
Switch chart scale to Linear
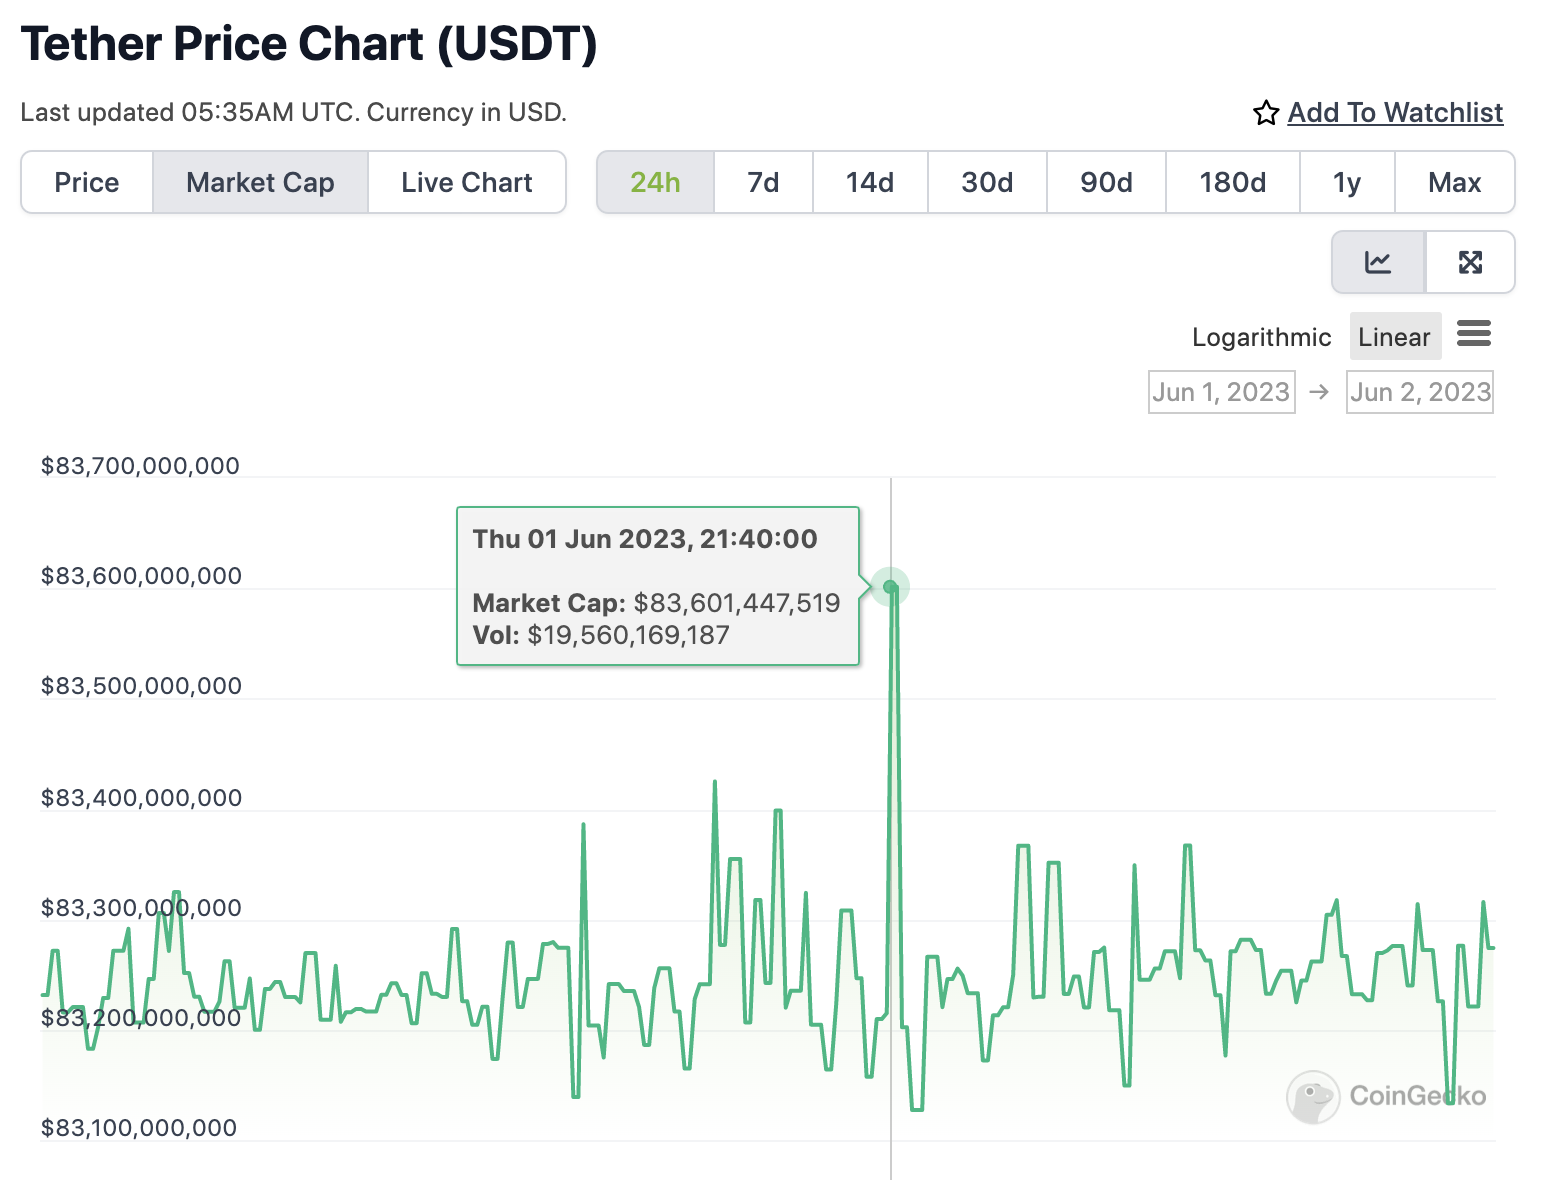tap(1394, 337)
